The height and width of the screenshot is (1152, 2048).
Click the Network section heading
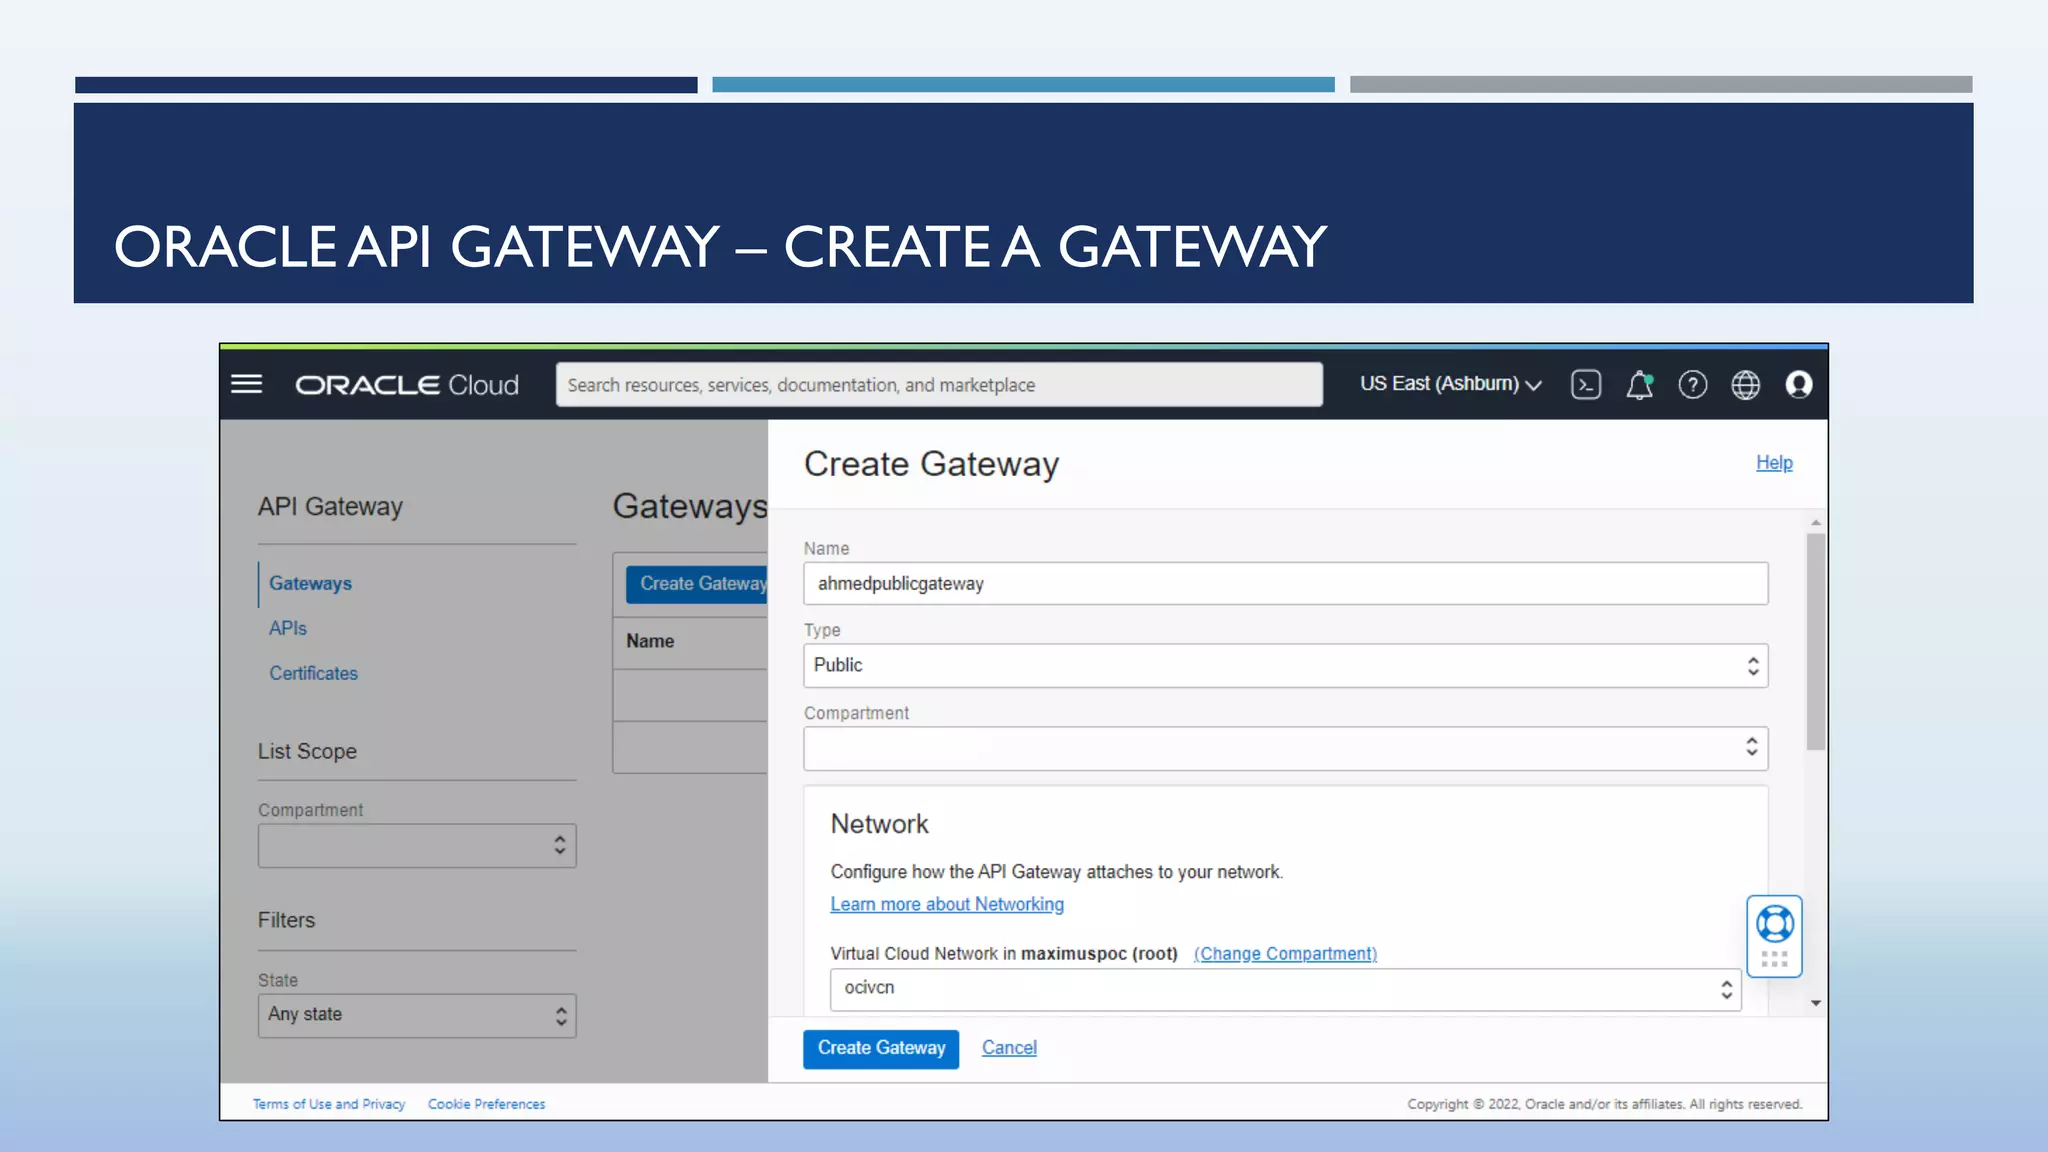point(879,824)
